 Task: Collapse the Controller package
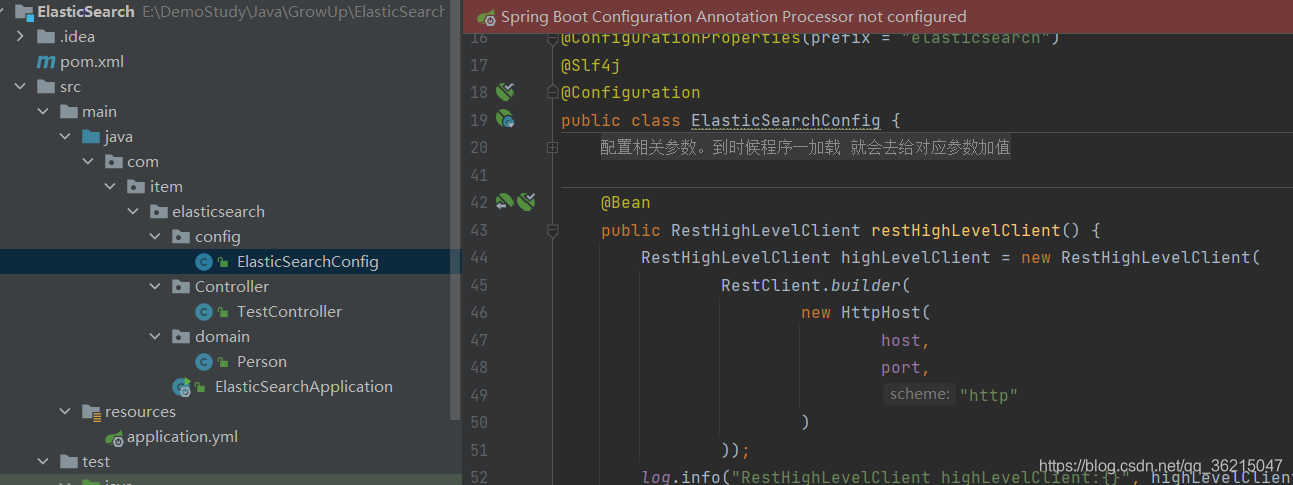(155, 287)
